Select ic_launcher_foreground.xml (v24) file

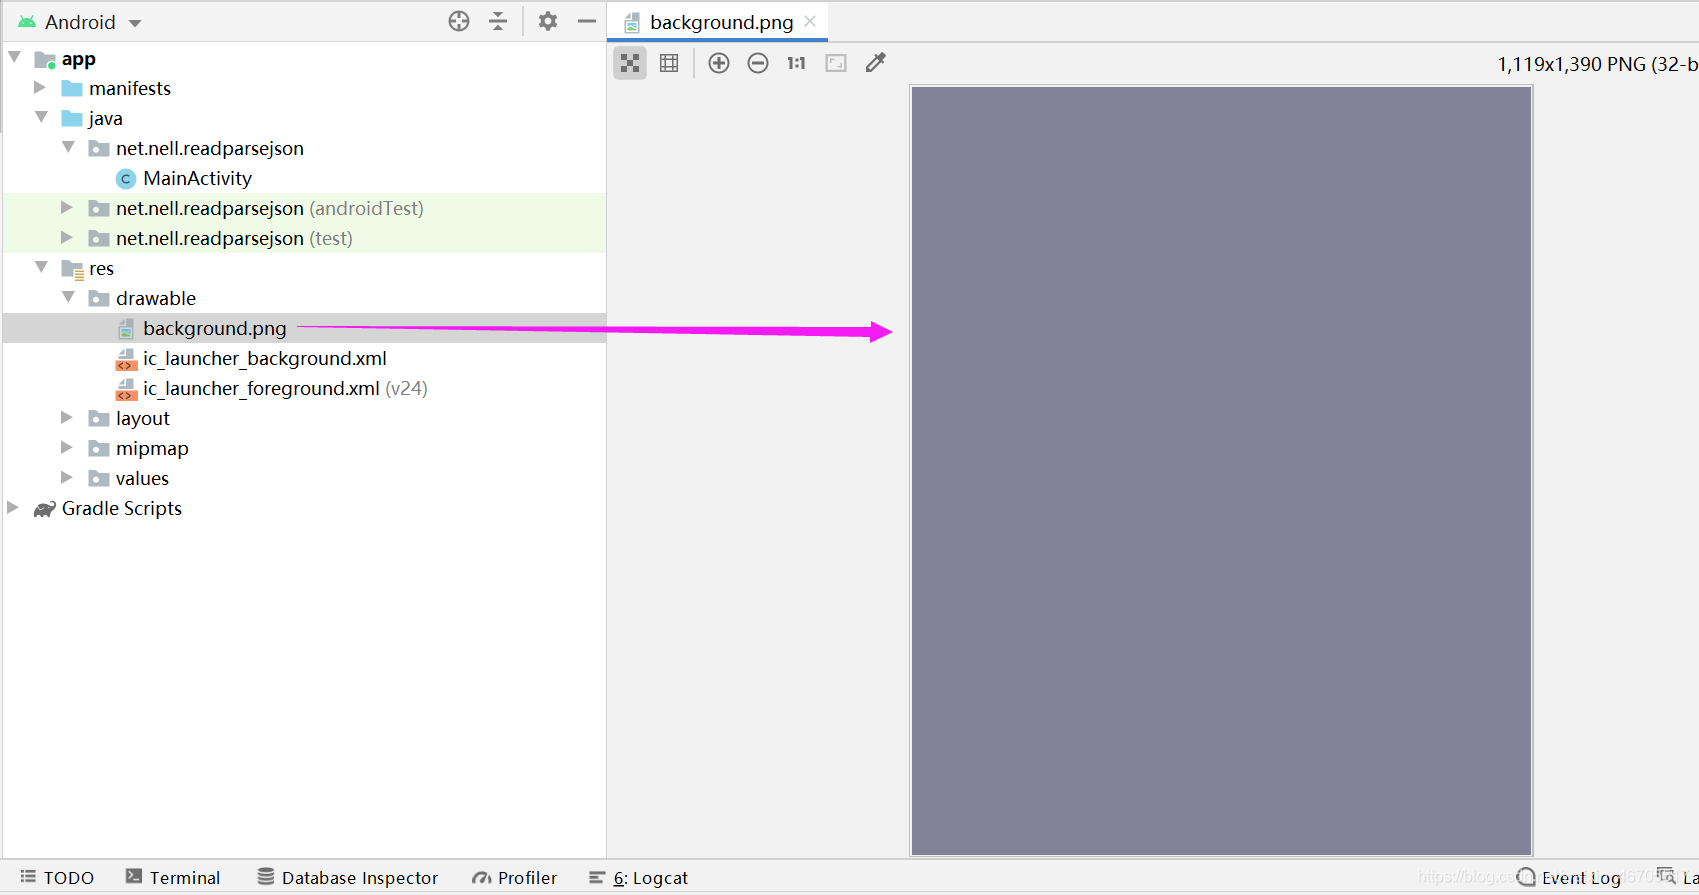coord(285,388)
